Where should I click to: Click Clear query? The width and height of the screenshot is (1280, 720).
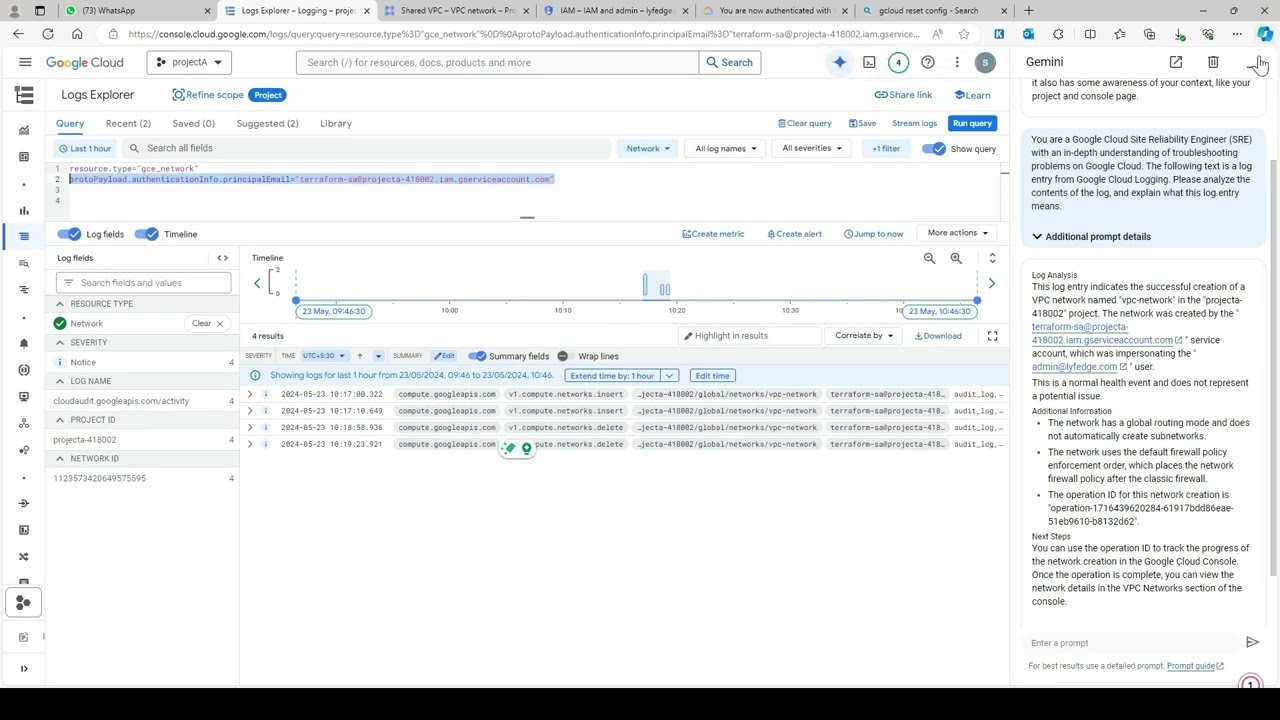(805, 123)
